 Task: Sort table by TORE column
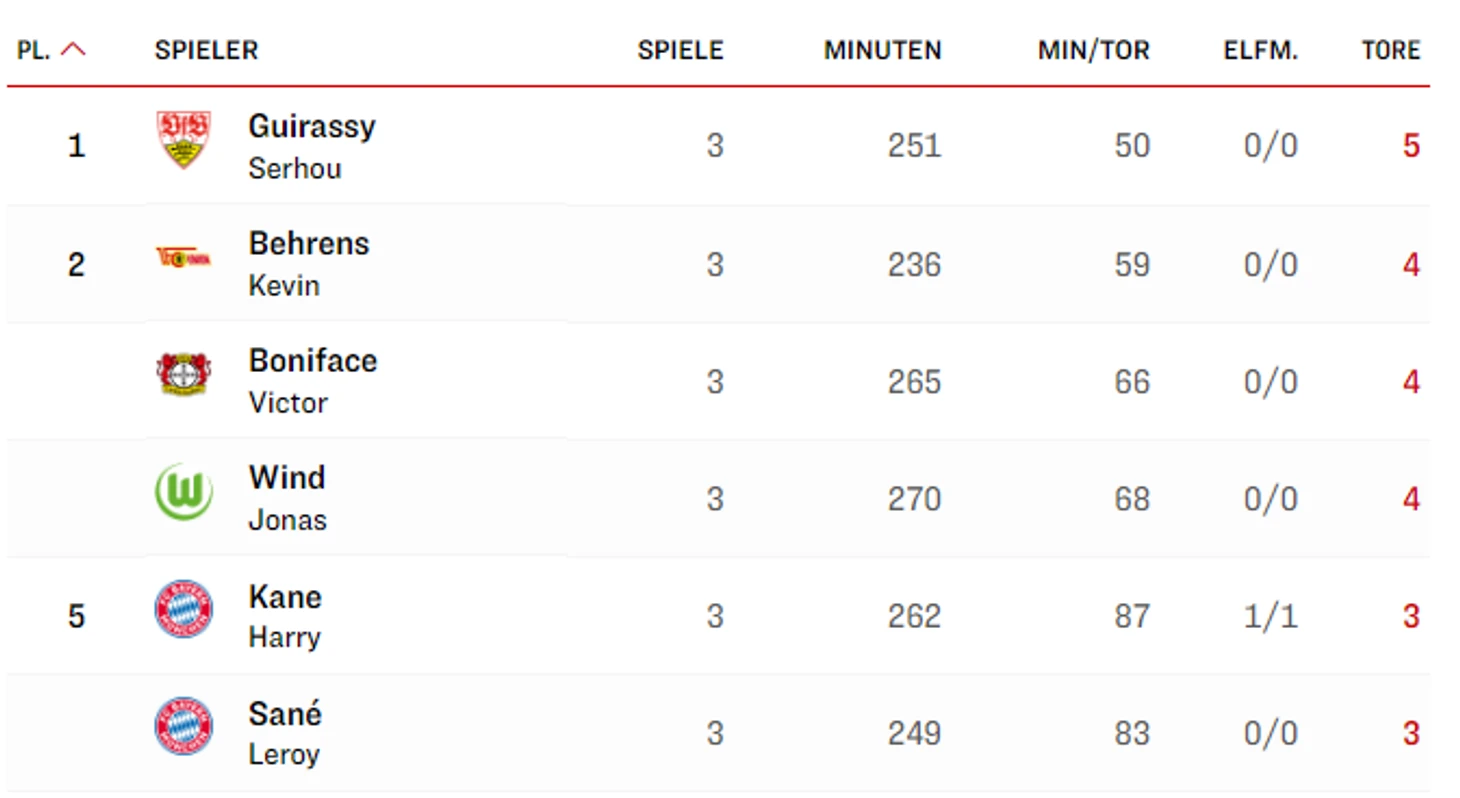pyautogui.click(x=1390, y=50)
